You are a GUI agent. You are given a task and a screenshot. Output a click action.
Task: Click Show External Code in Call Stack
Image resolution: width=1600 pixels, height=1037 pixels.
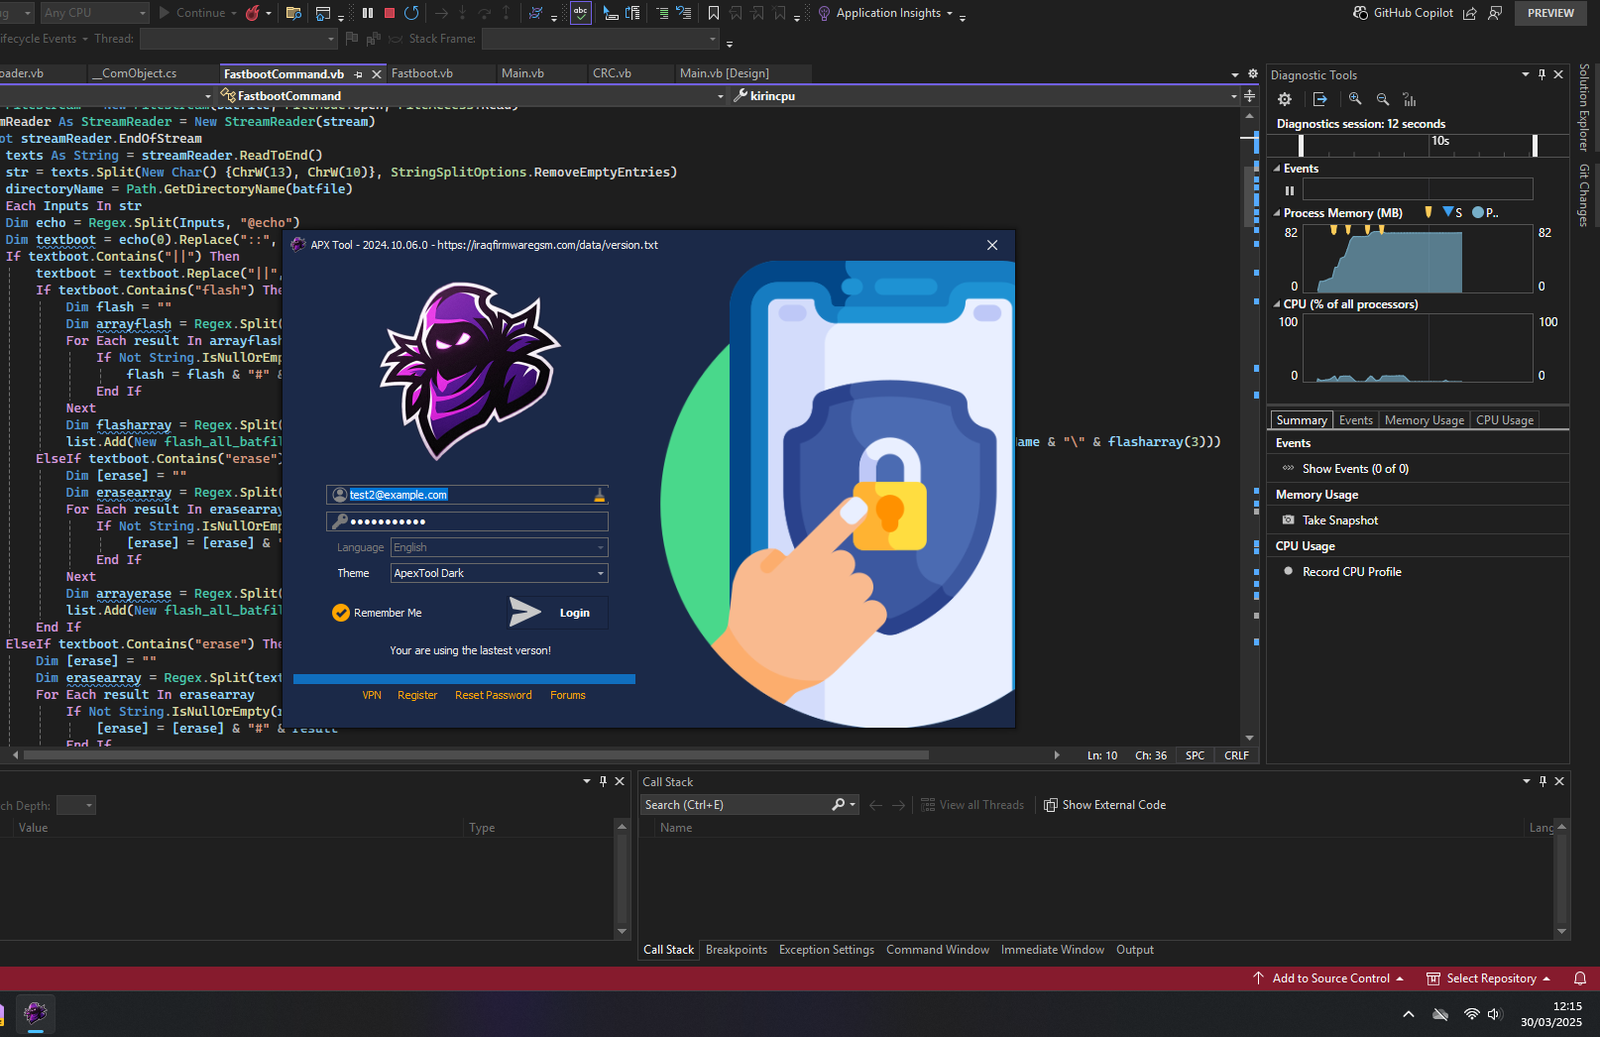point(1105,805)
